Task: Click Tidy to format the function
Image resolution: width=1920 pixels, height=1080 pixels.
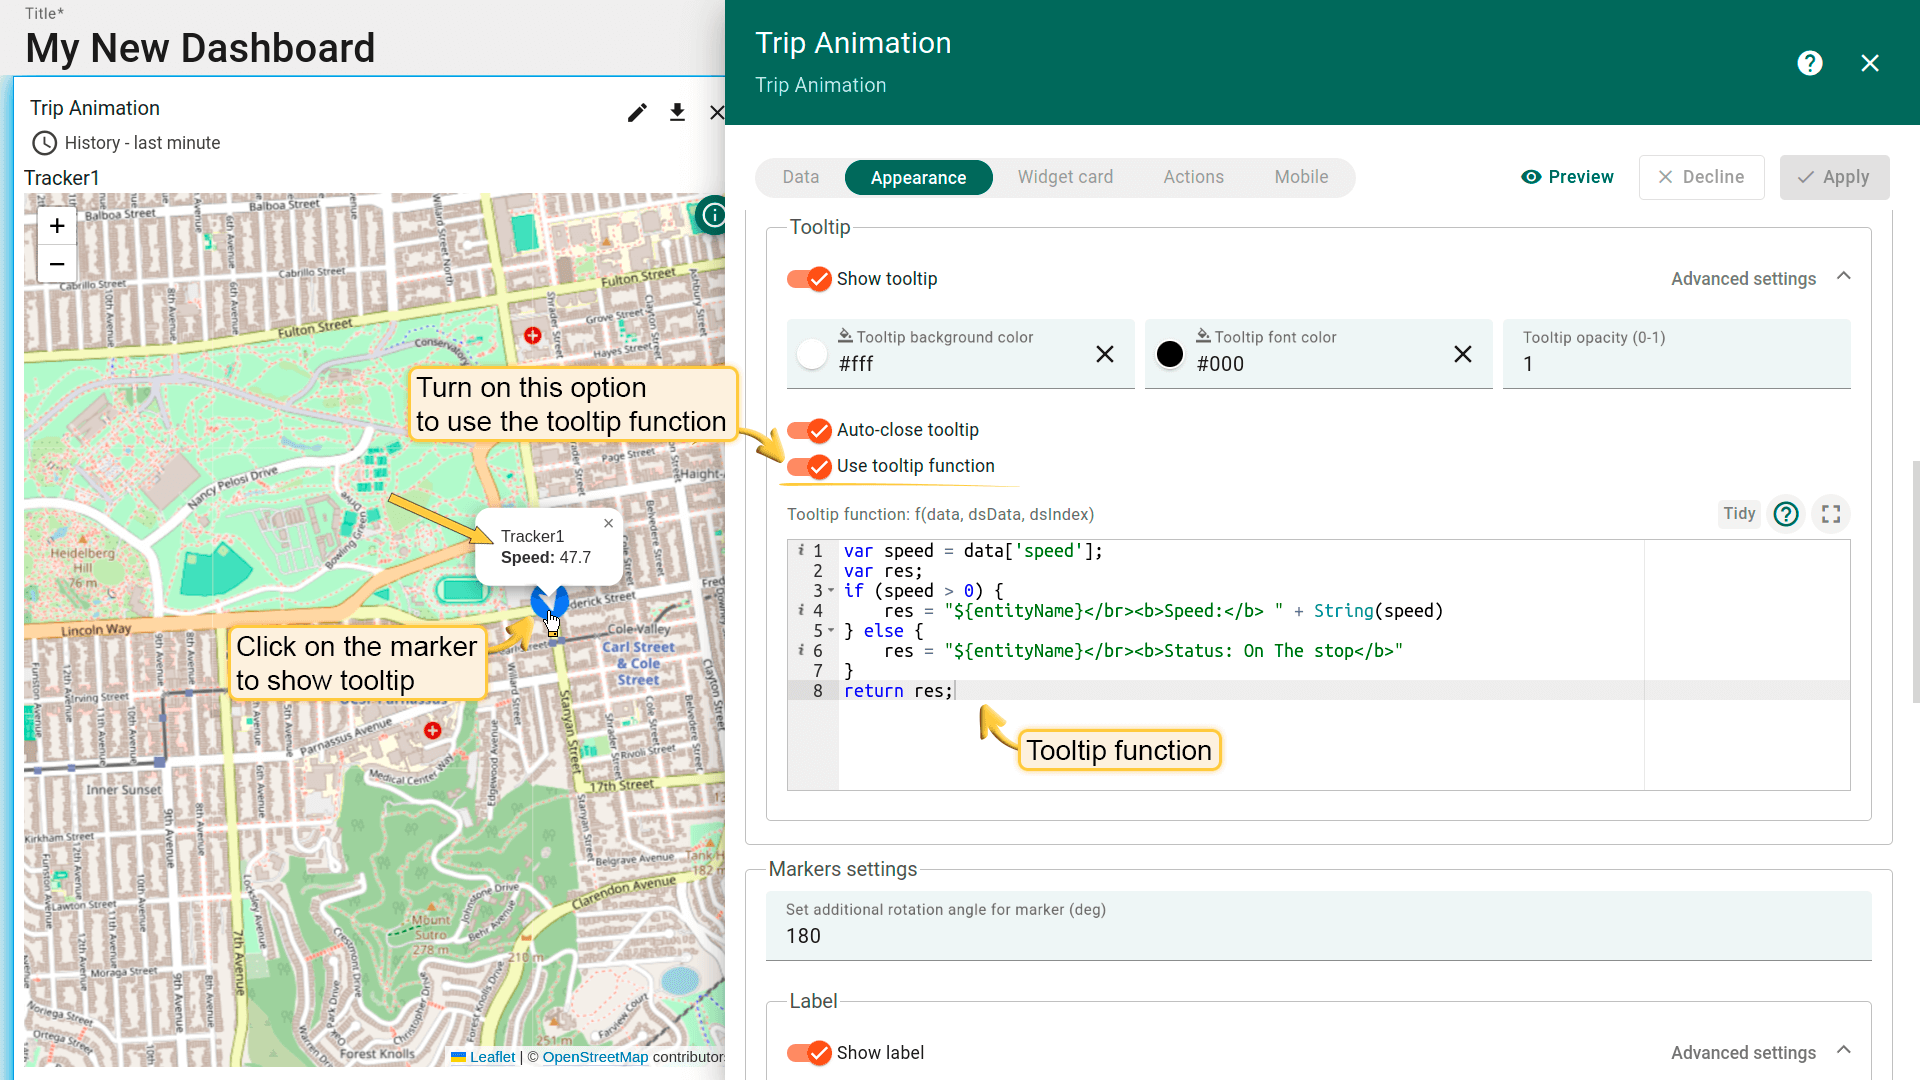Action: (1739, 513)
